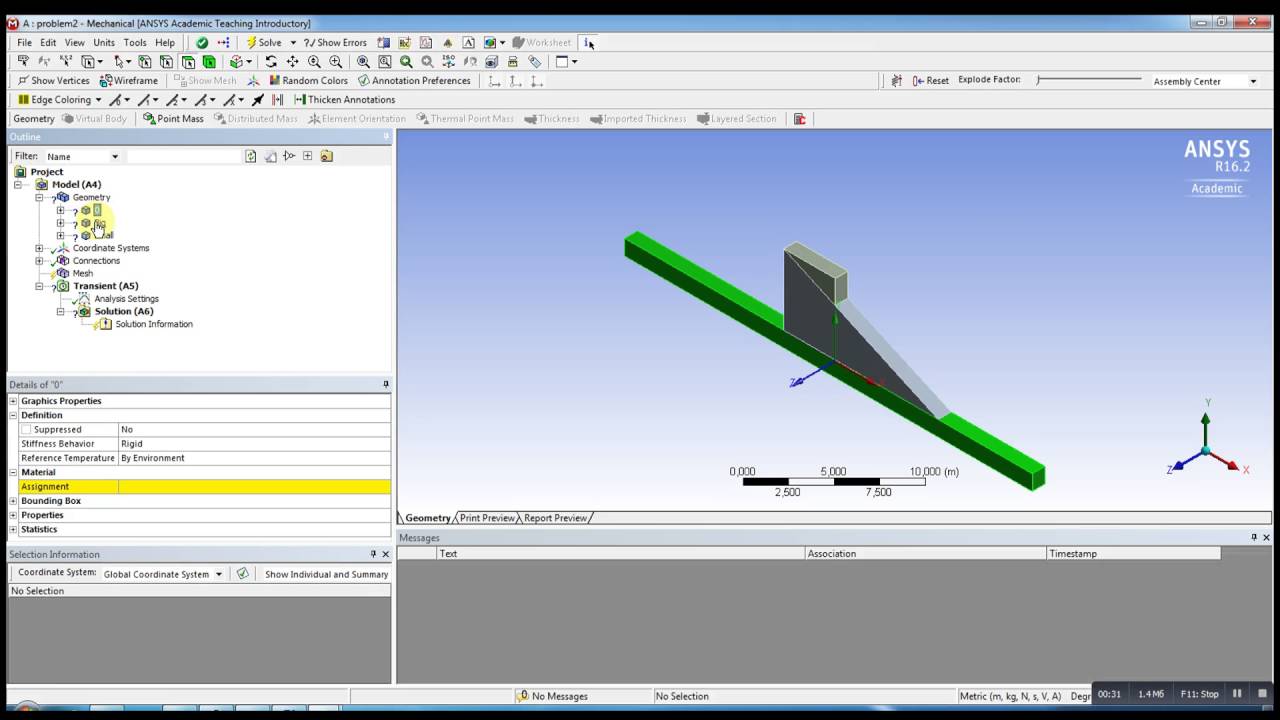Toggle Wireframe display mode
Viewport: 1280px width, 720px height.
point(128,81)
